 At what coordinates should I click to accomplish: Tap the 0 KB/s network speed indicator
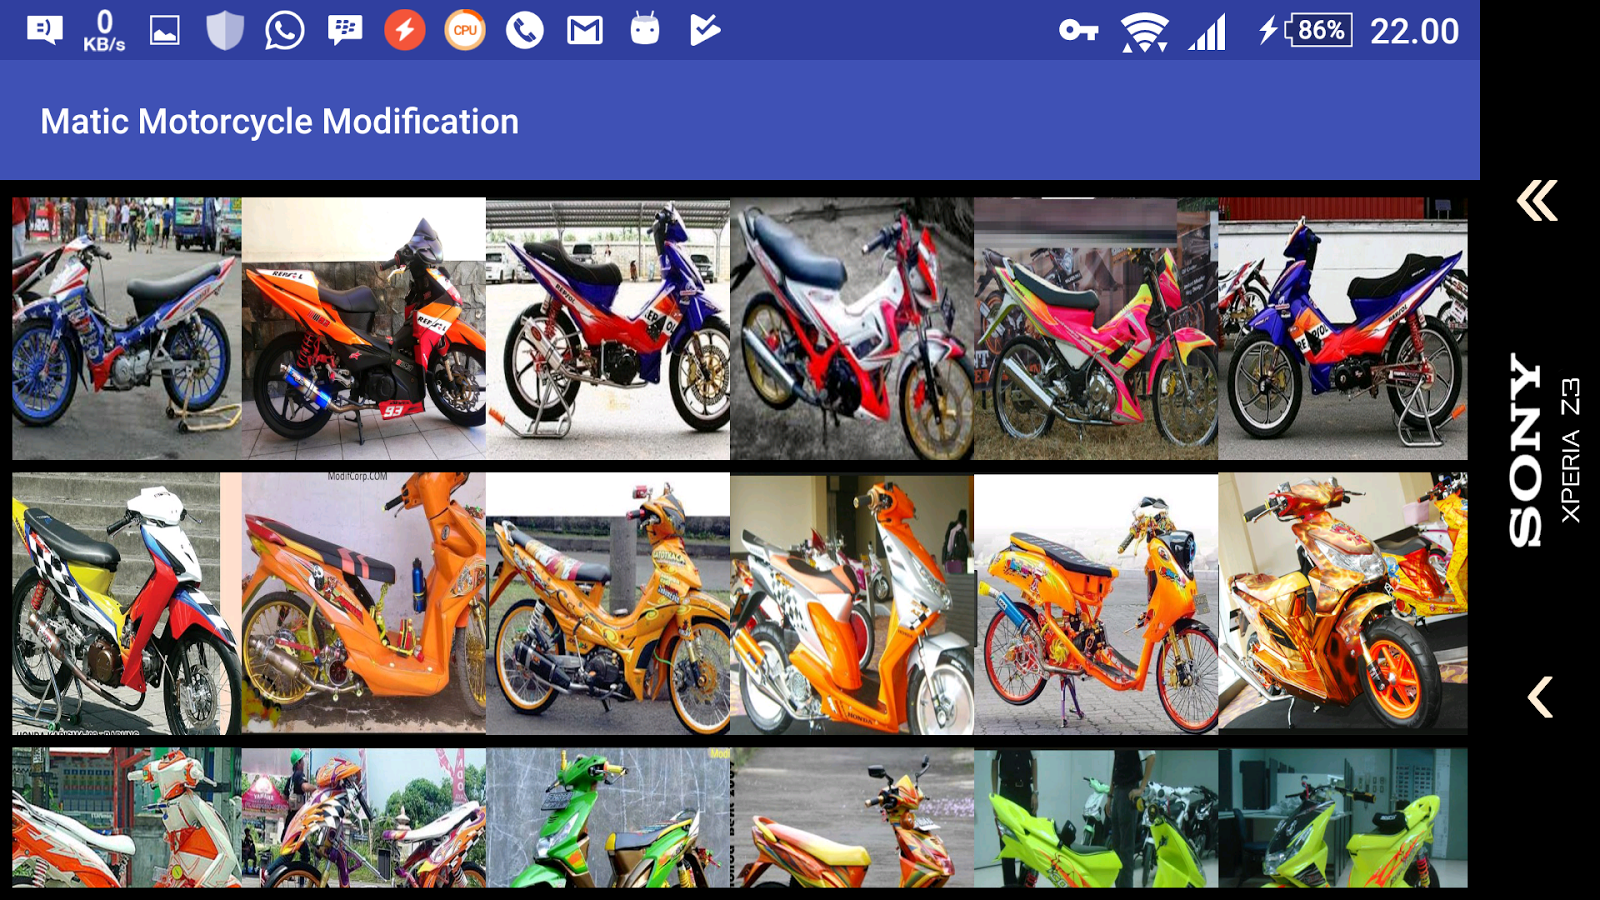click(104, 30)
